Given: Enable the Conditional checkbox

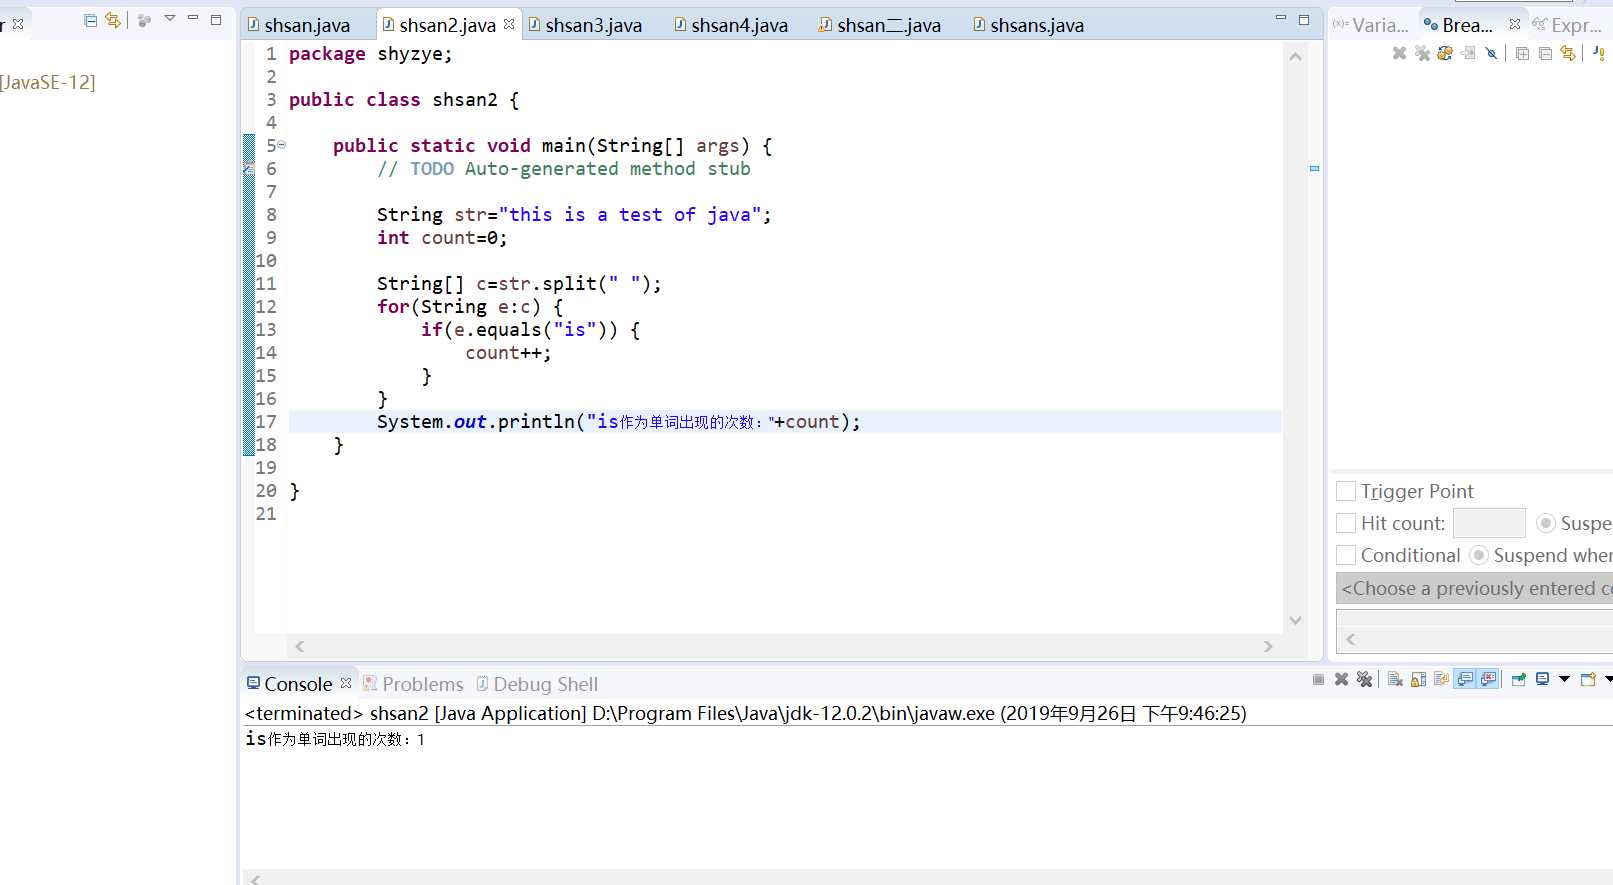Looking at the screenshot, I should point(1346,555).
